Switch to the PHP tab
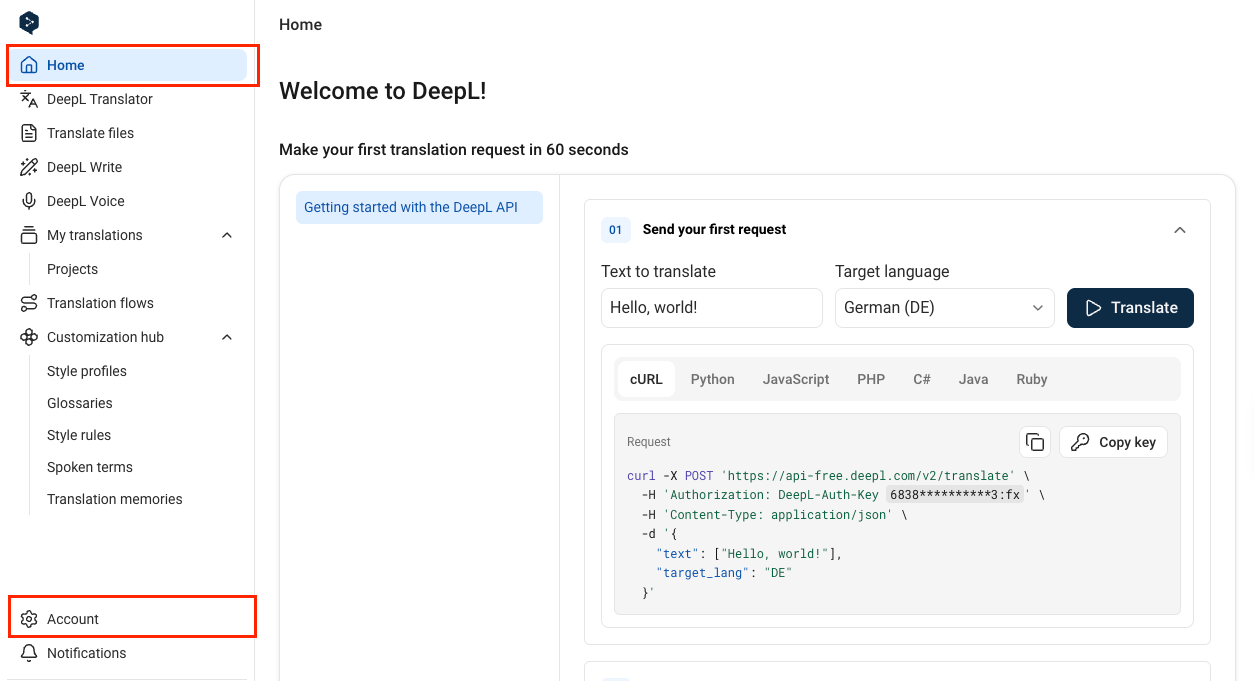1254x681 pixels. pos(871,379)
